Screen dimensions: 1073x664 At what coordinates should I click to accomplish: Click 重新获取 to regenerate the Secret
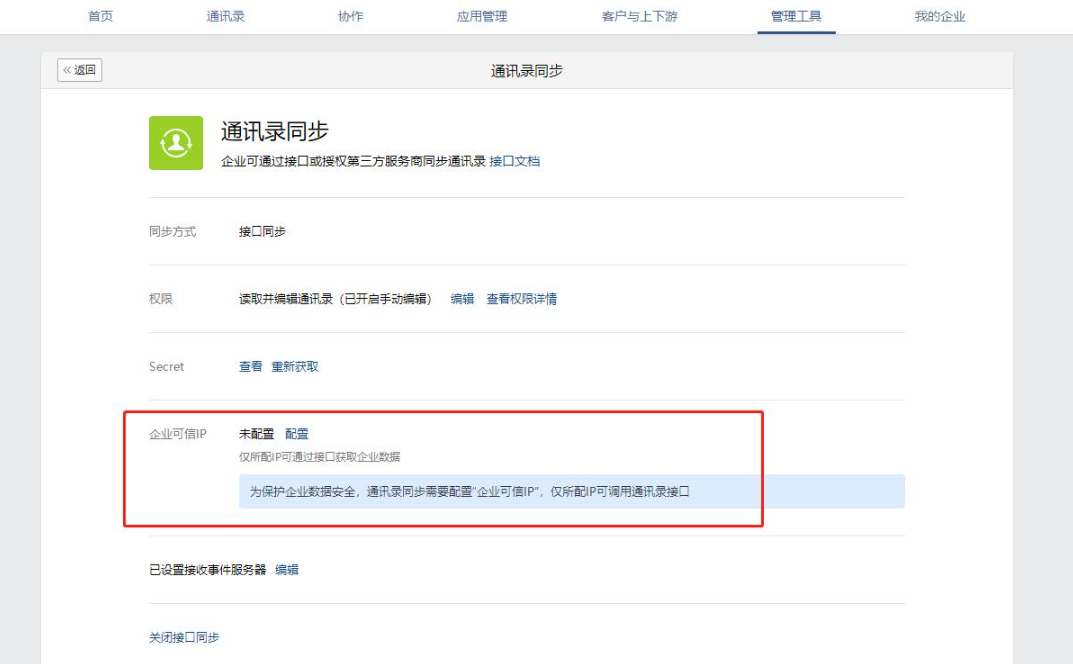[x=295, y=367]
